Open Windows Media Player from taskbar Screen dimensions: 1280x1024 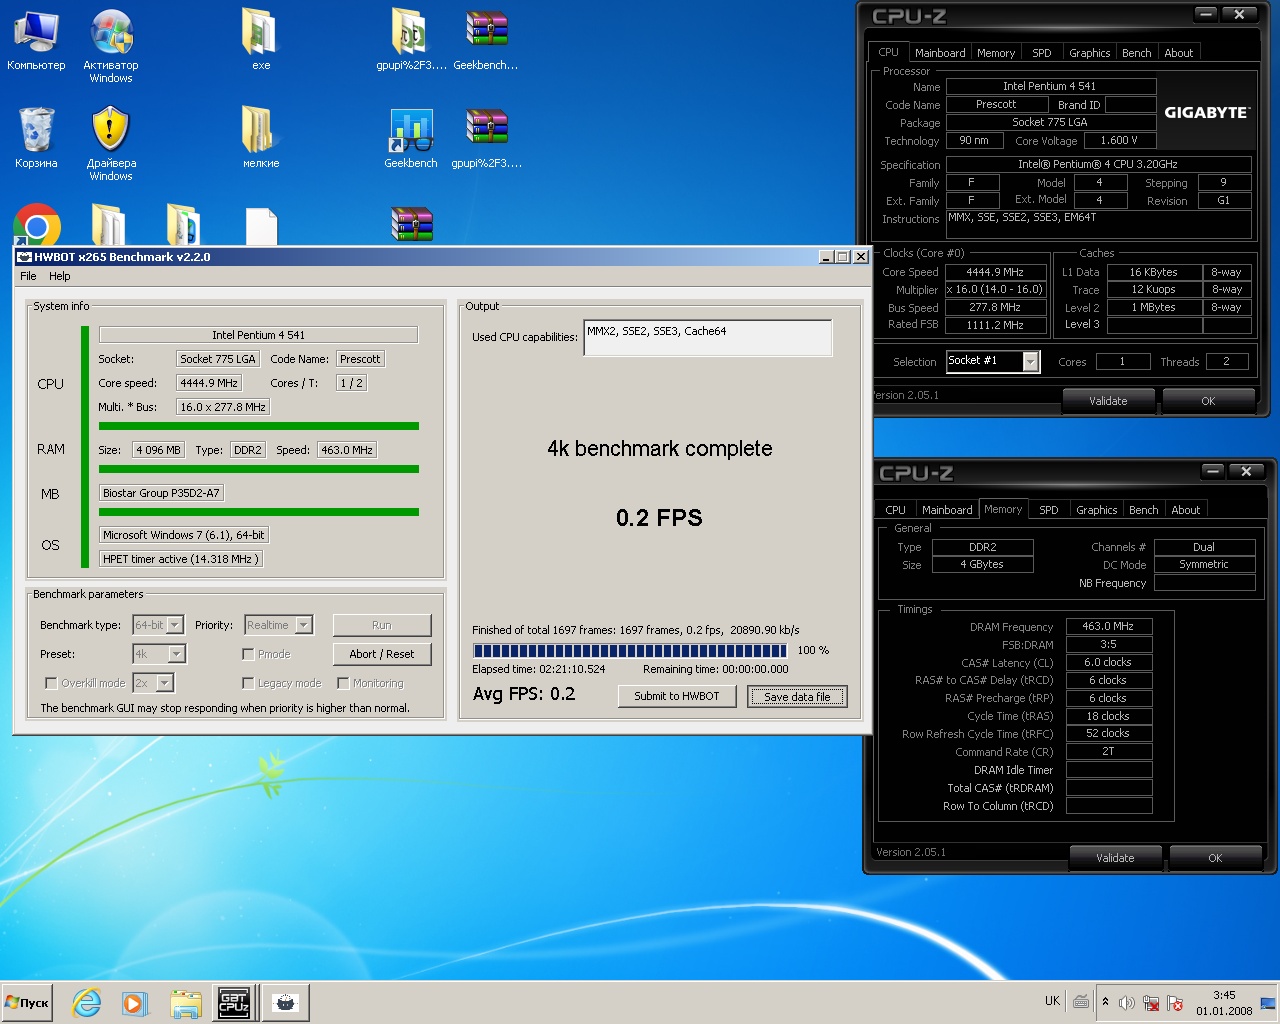(x=135, y=1003)
